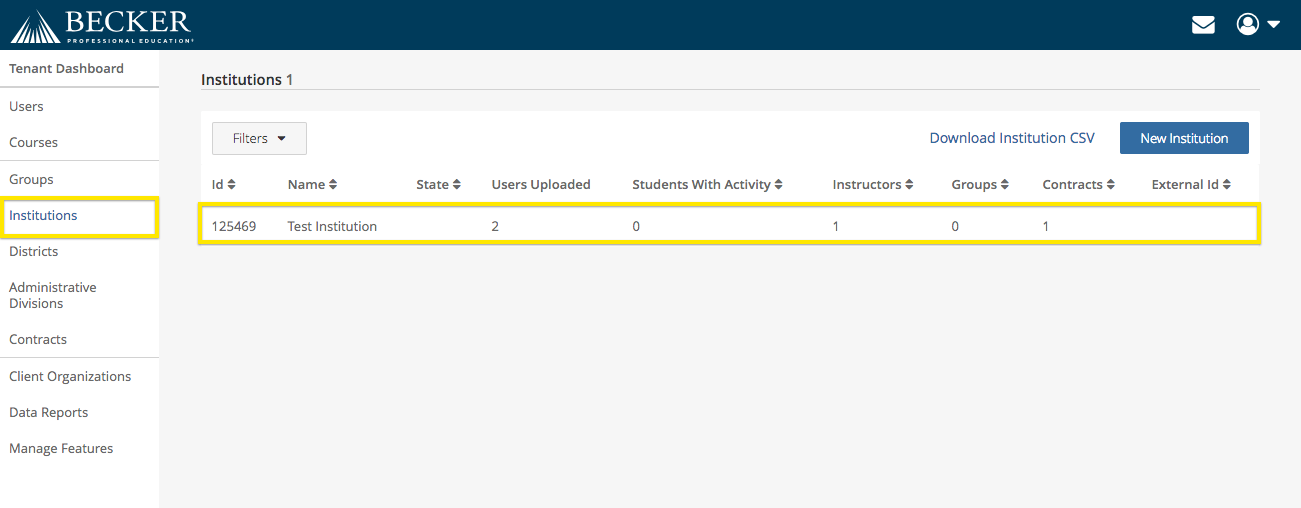Image resolution: width=1301 pixels, height=508 pixels.
Task: Click the New Institution button
Action: tap(1184, 138)
